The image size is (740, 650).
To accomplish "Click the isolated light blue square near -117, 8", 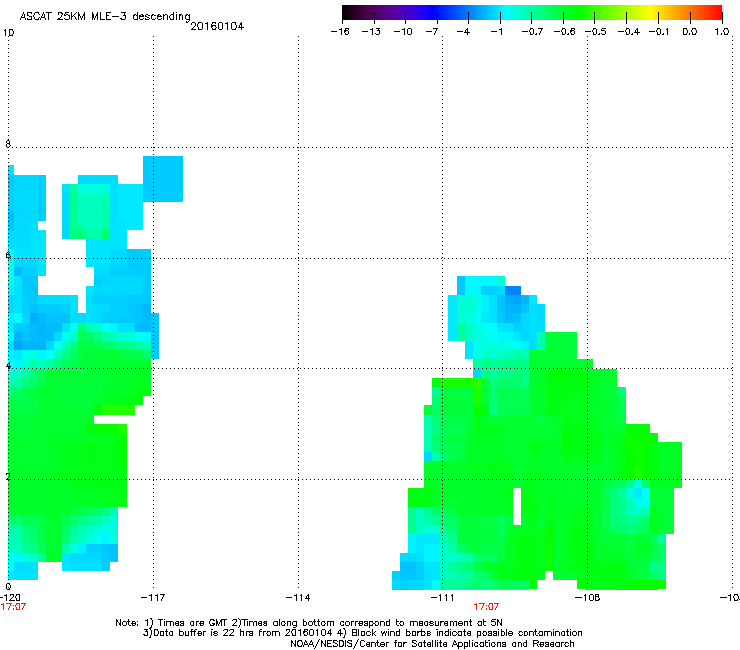I will 163,179.
